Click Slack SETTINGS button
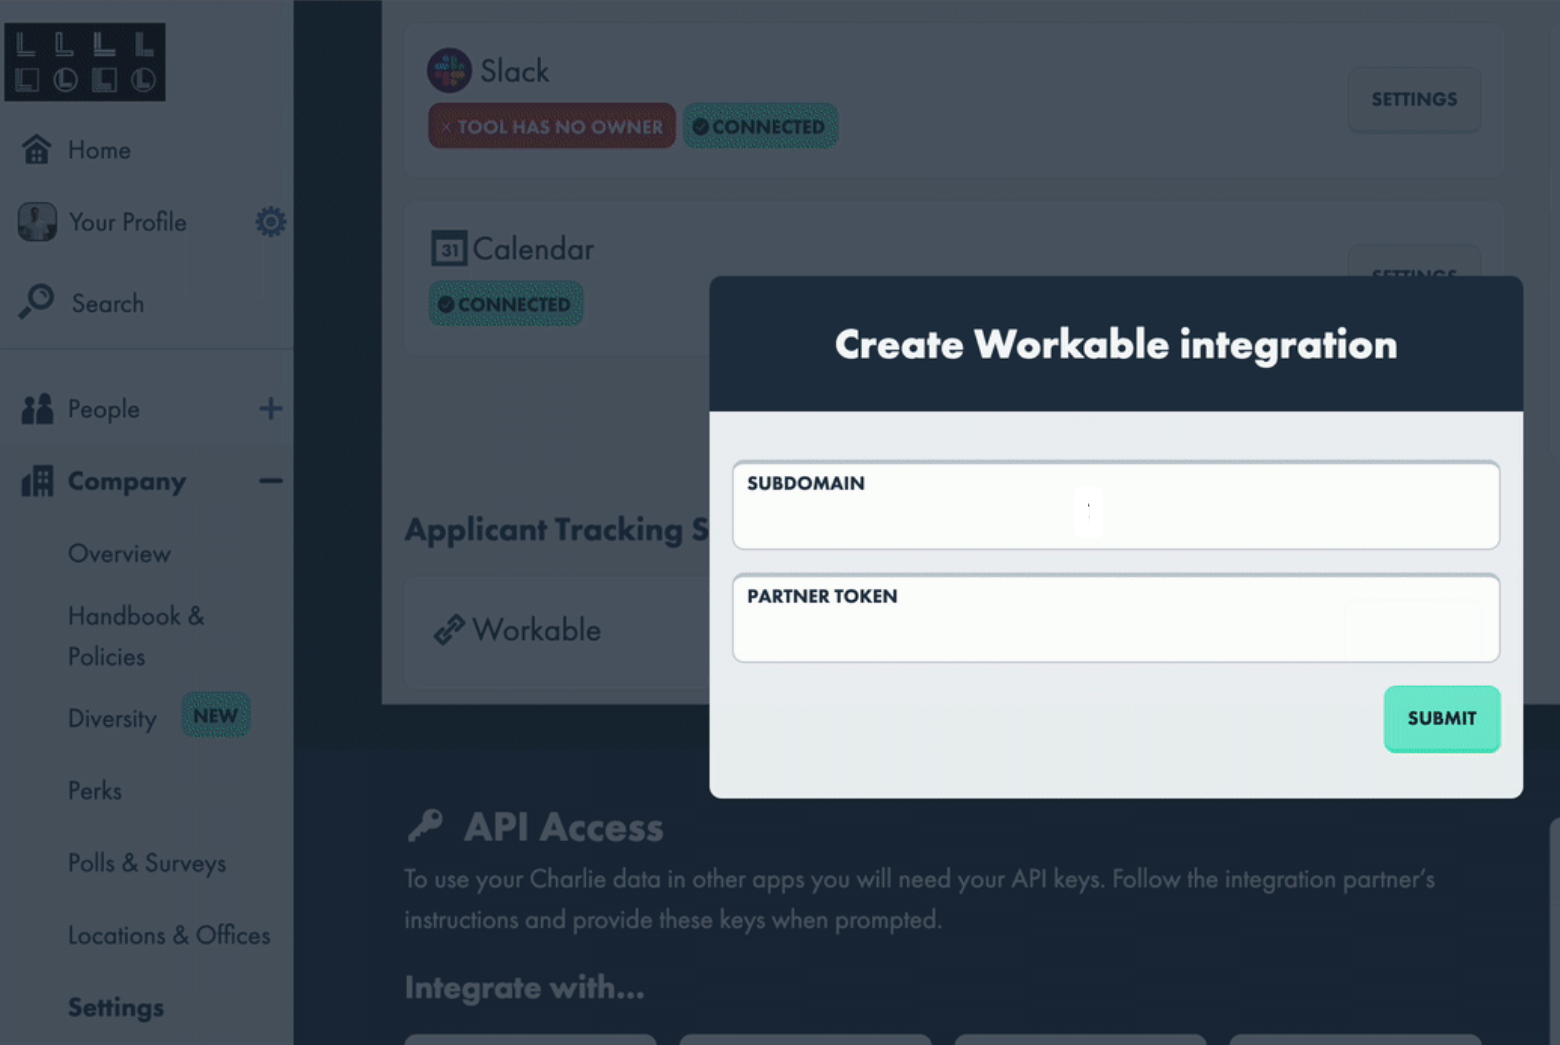This screenshot has height=1045, width=1560. (1414, 100)
